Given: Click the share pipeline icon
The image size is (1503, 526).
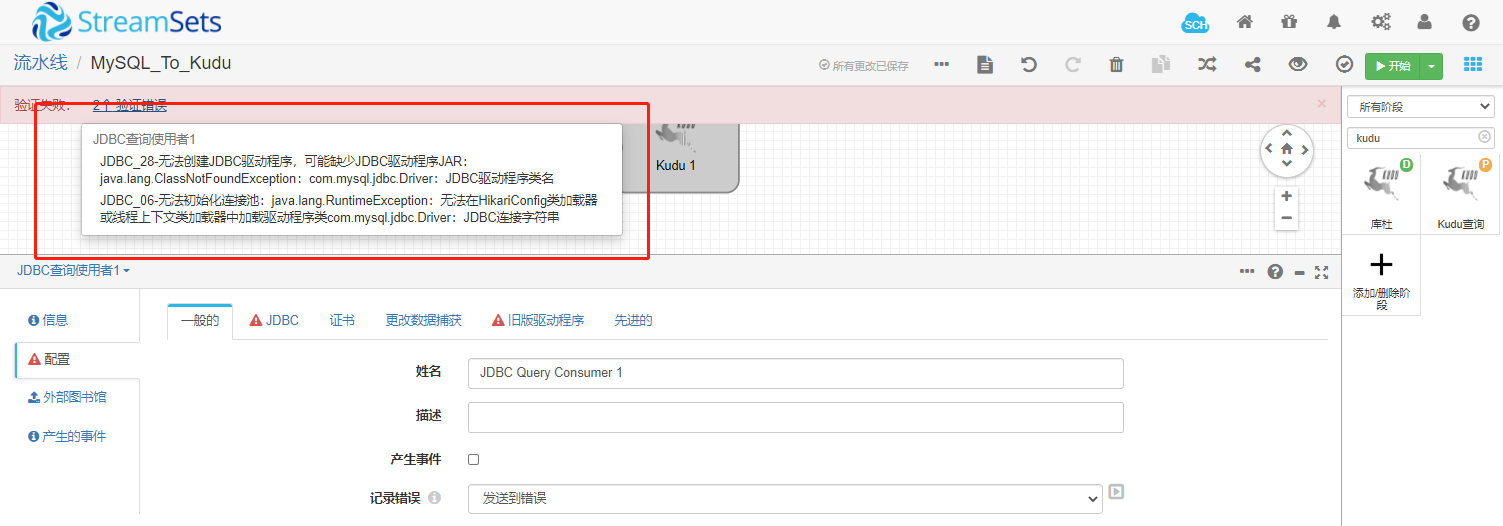Looking at the screenshot, I should (x=1252, y=64).
